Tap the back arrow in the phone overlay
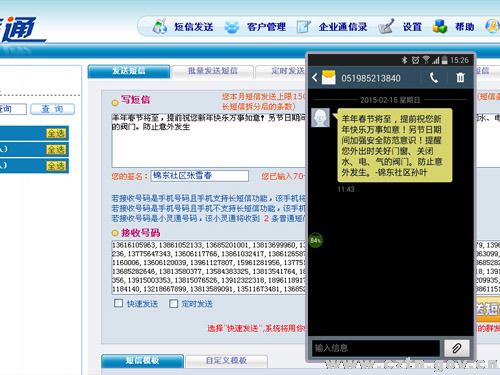 click(x=314, y=78)
